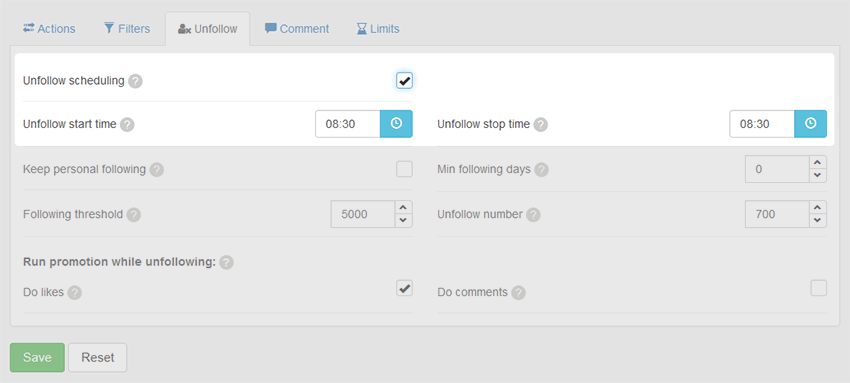Click help icon beside Min following days
This screenshot has height=383, width=850.
tap(542, 170)
